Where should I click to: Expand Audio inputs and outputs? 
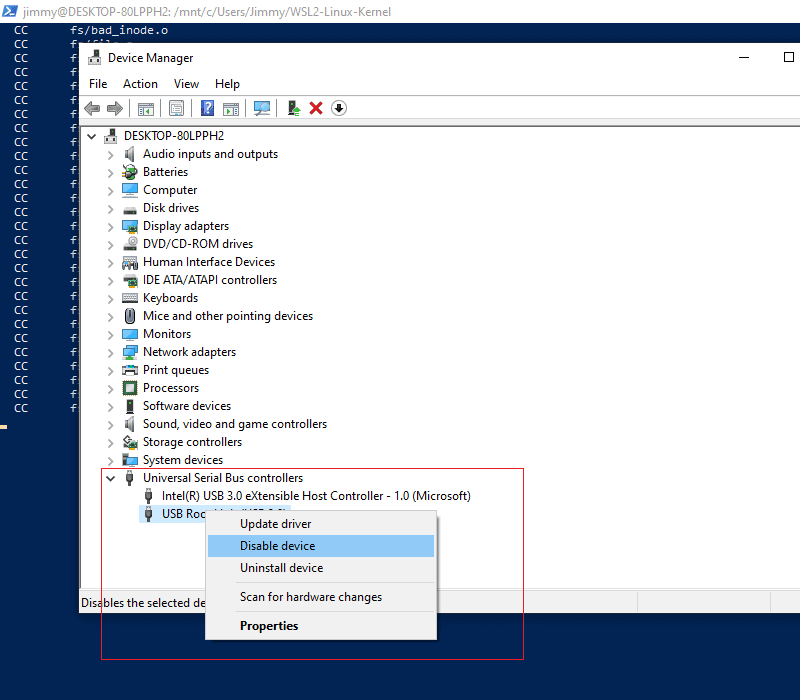110,155
